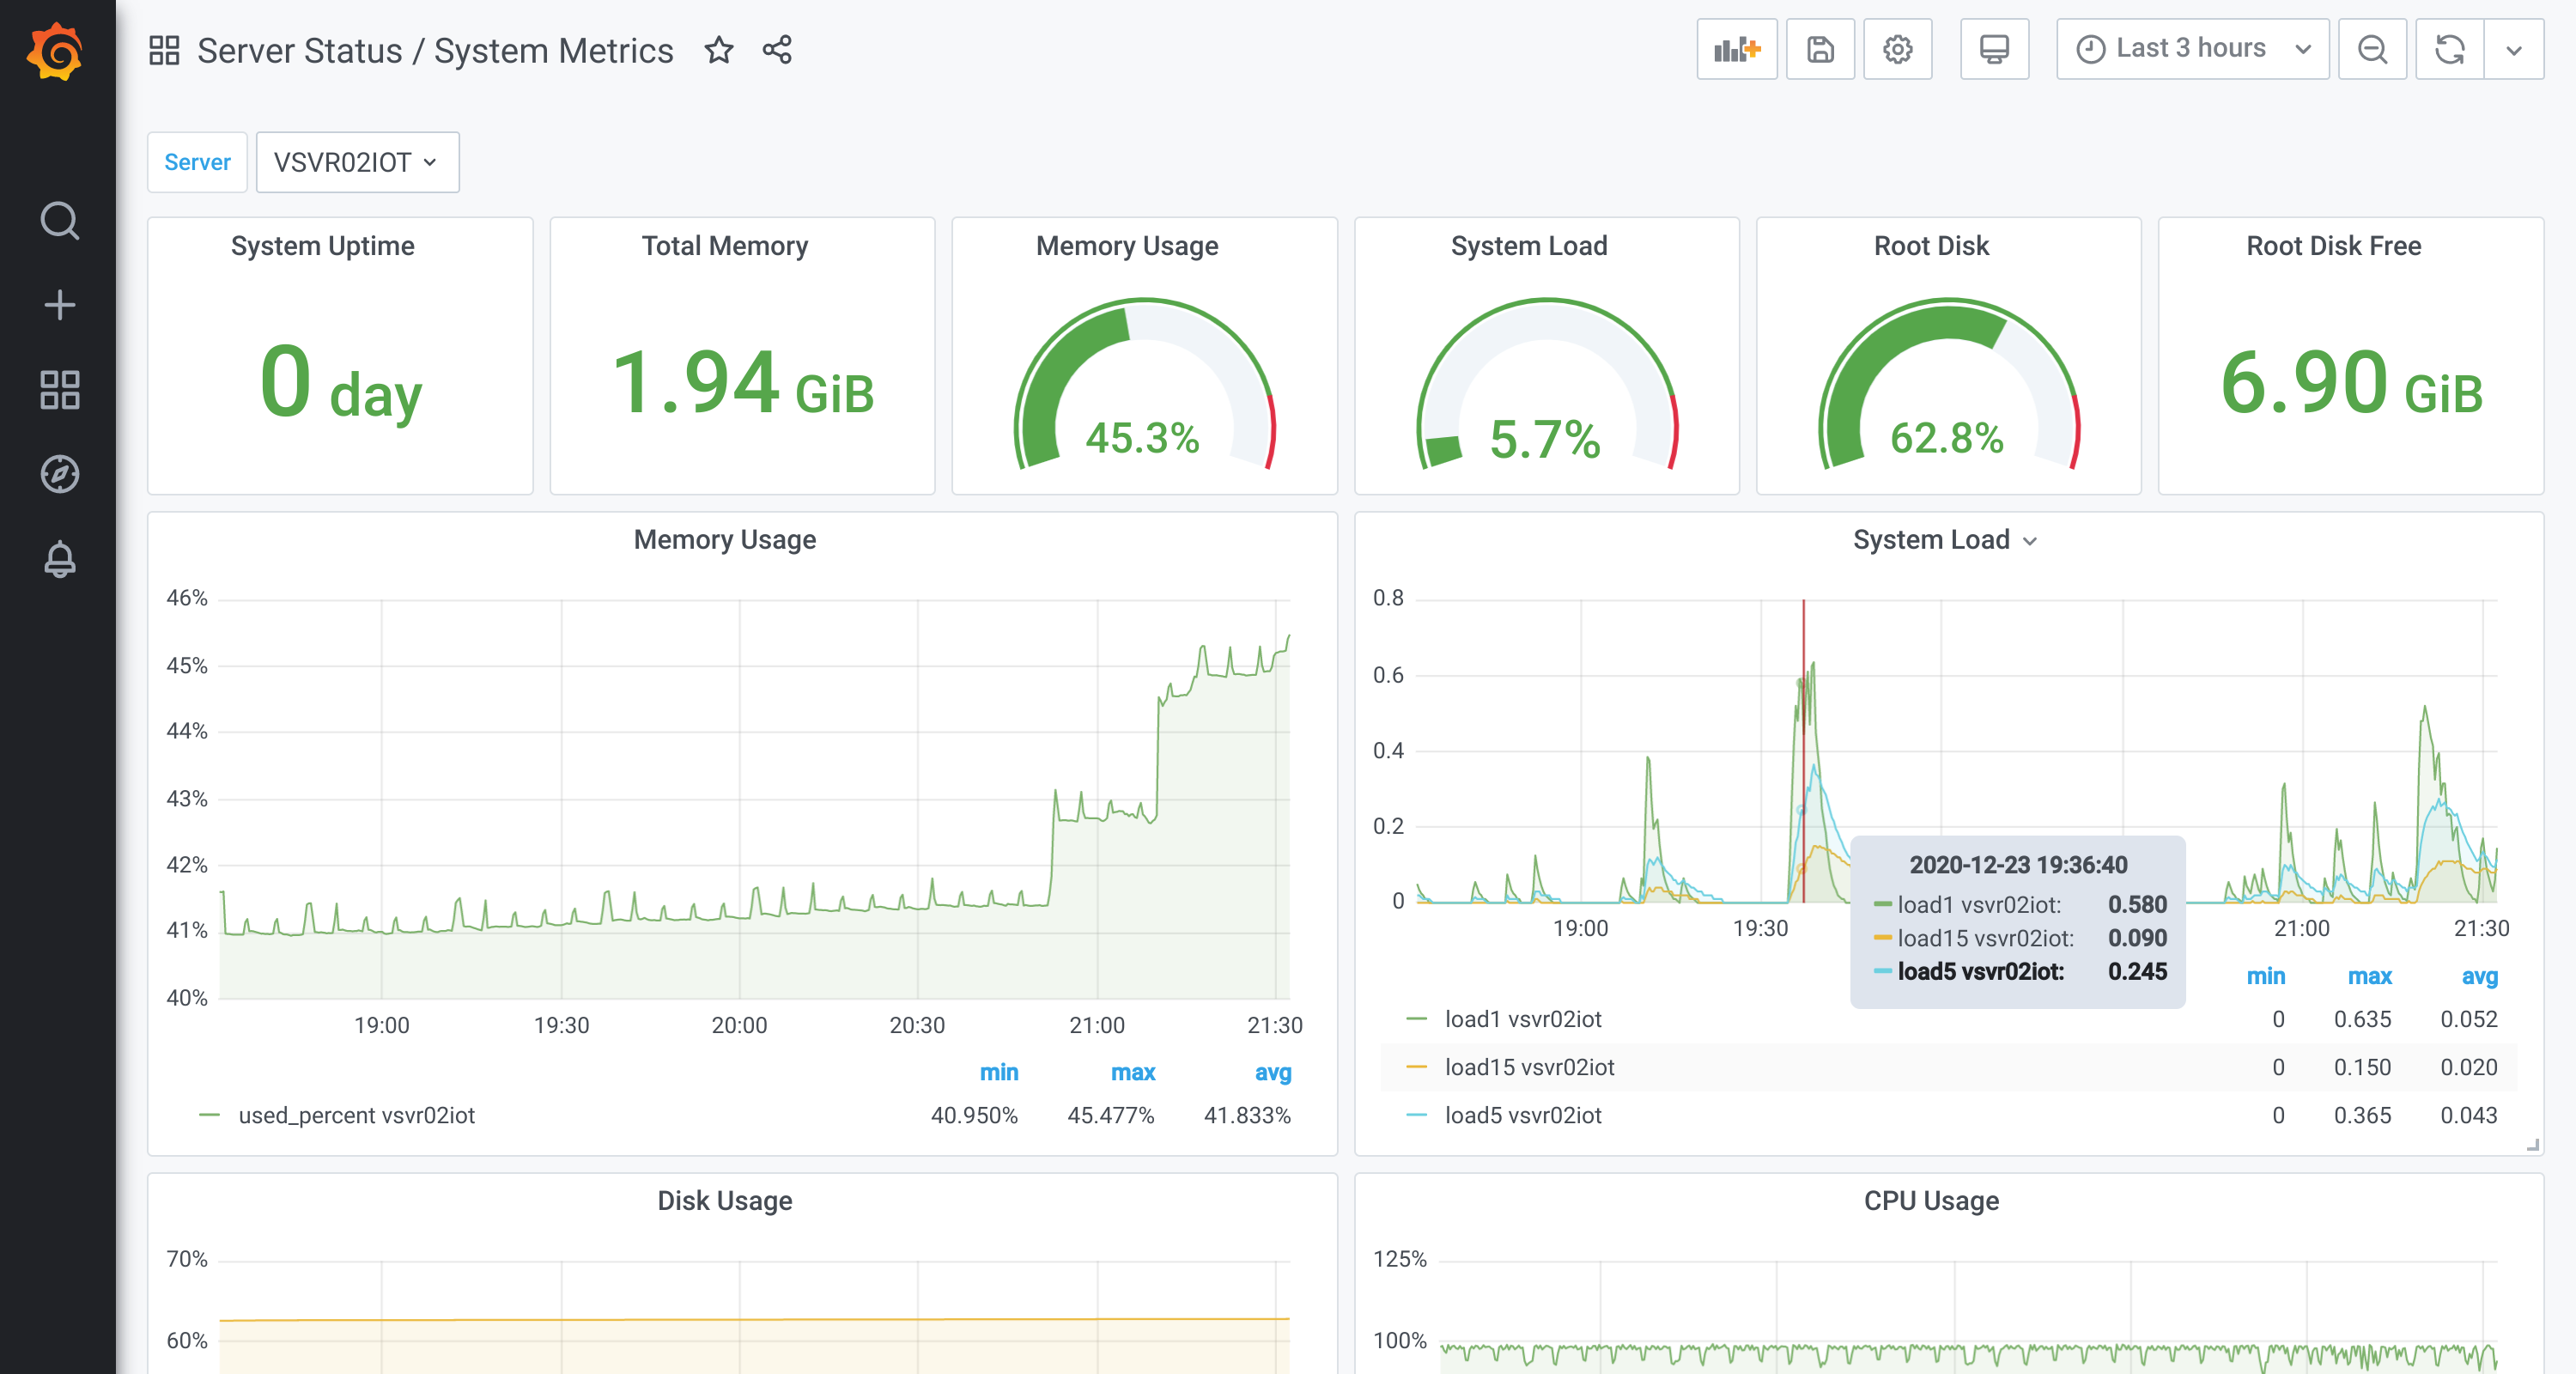2576x1374 pixels.
Task: Click the Add panel toolbar icon
Action: click(1737, 48)
